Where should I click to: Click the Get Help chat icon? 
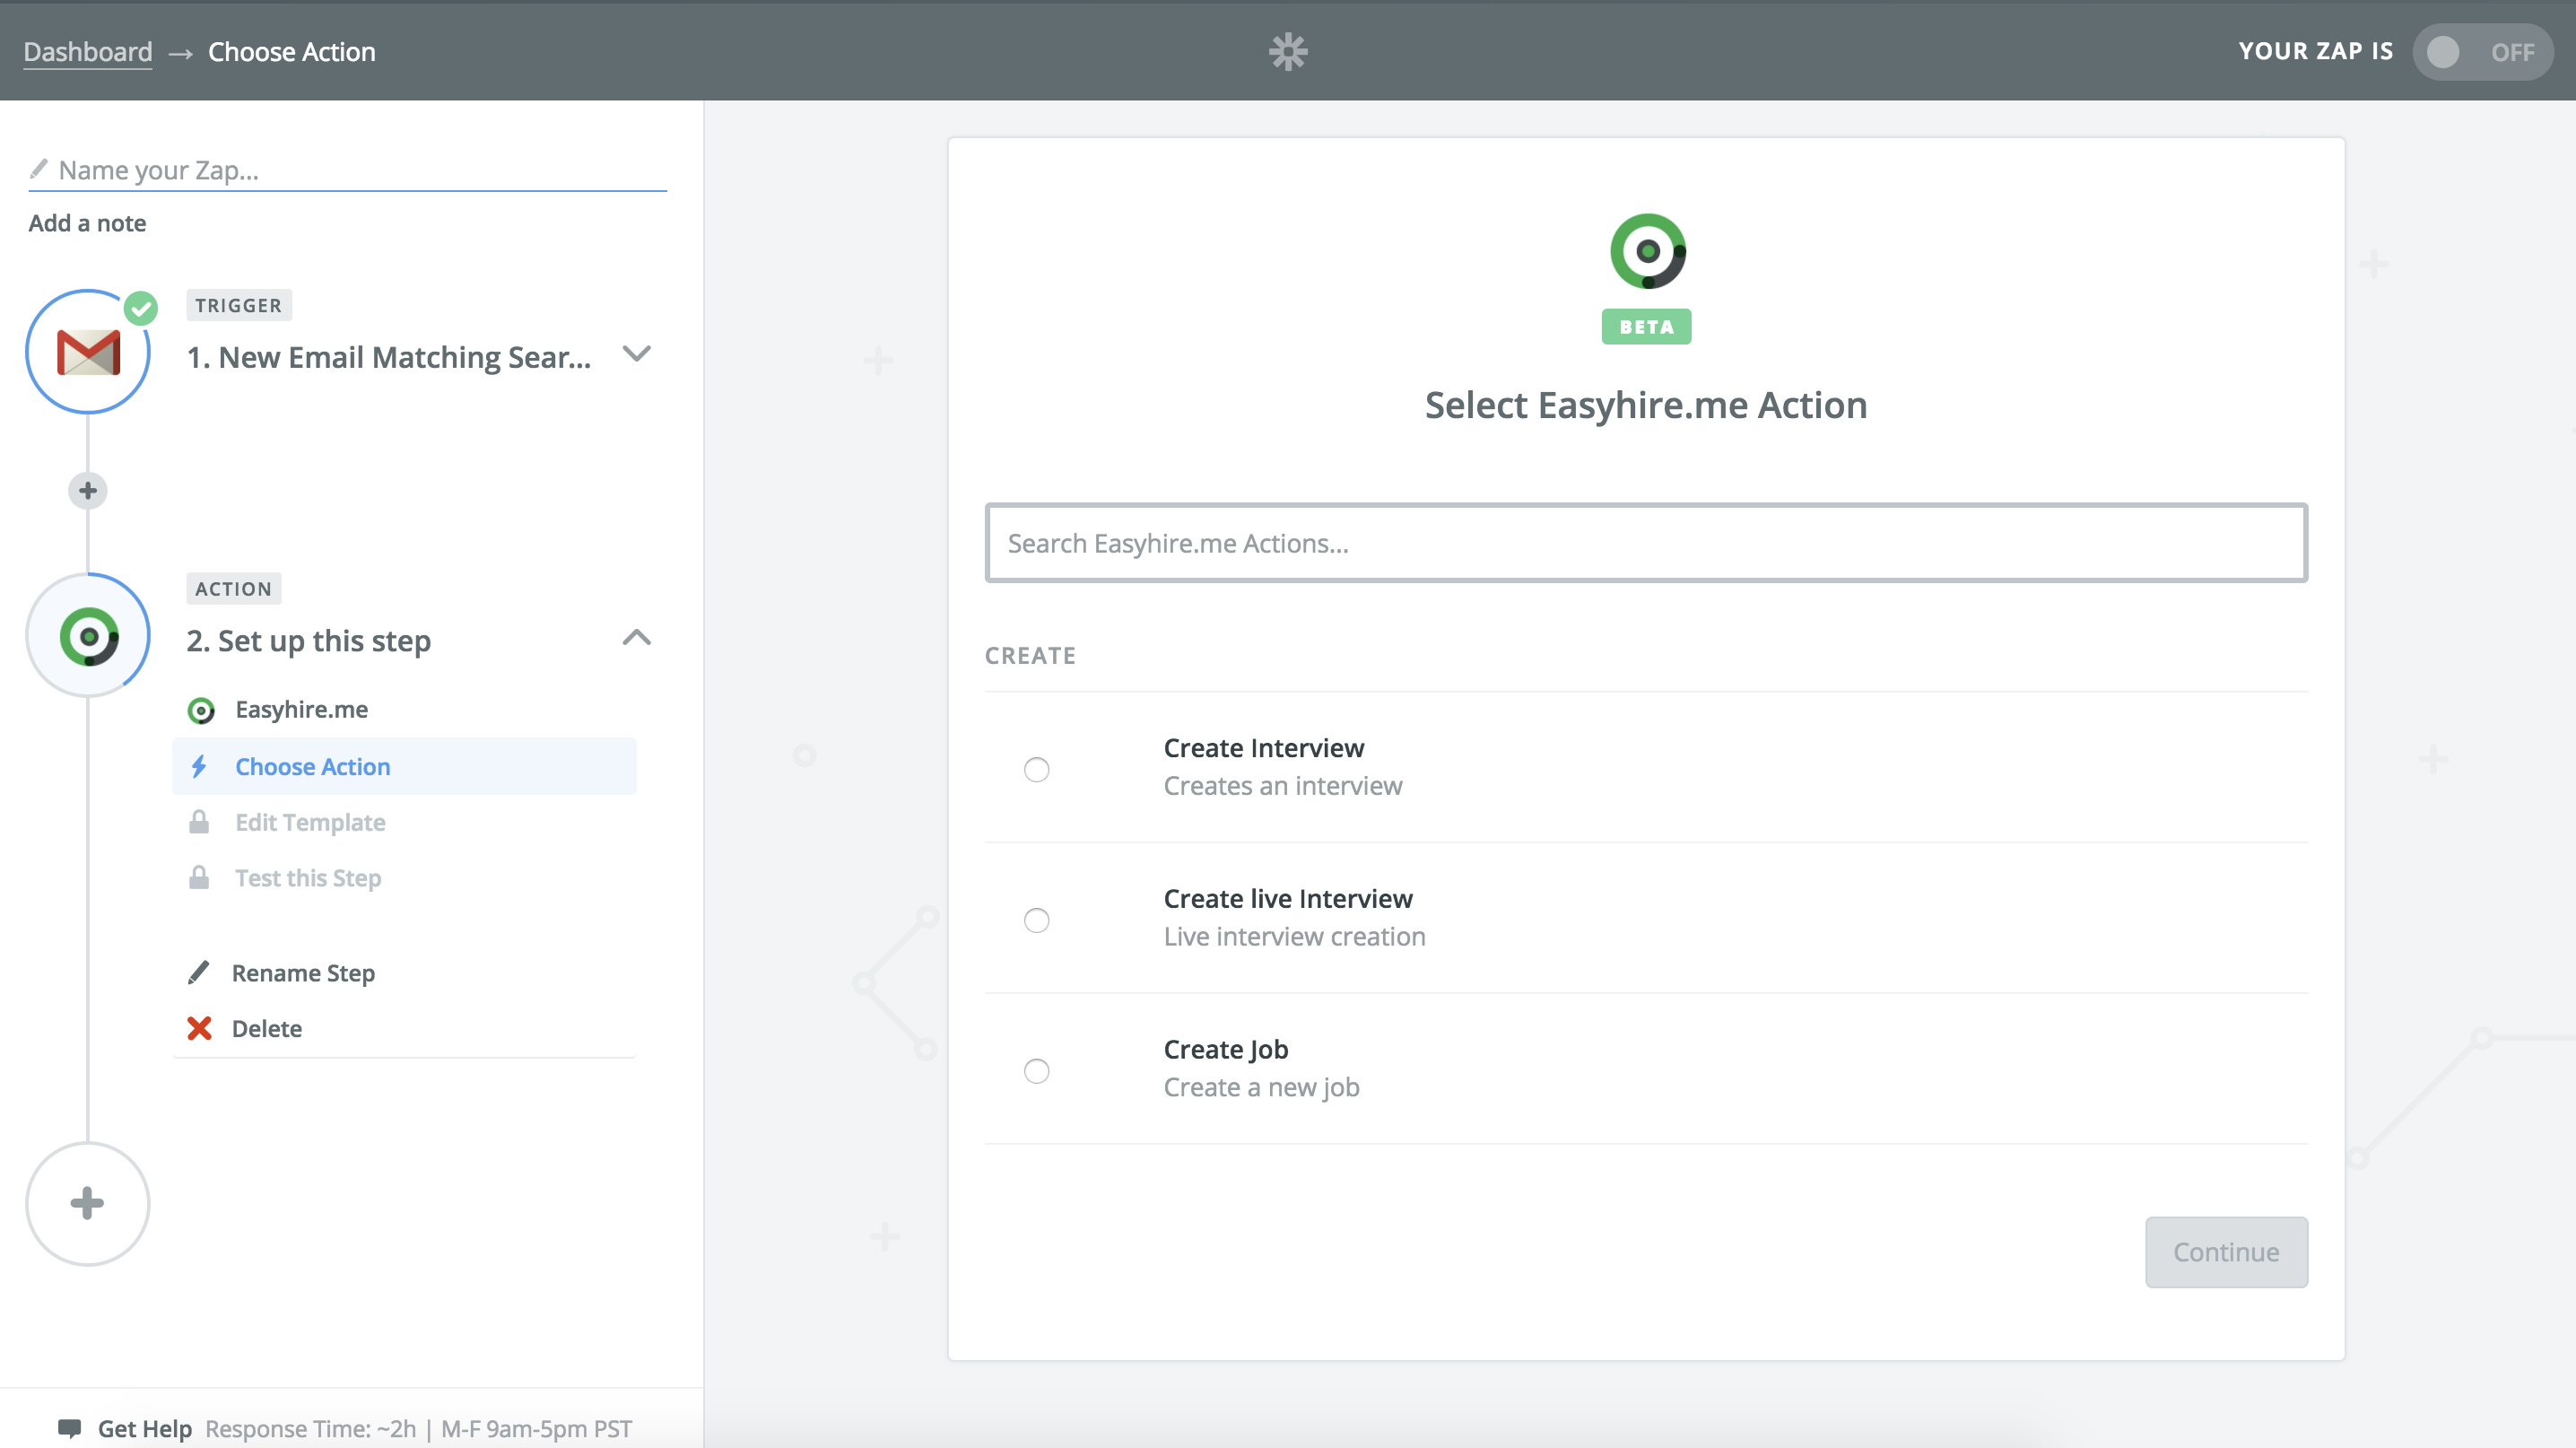click(x=69, y=1427)
